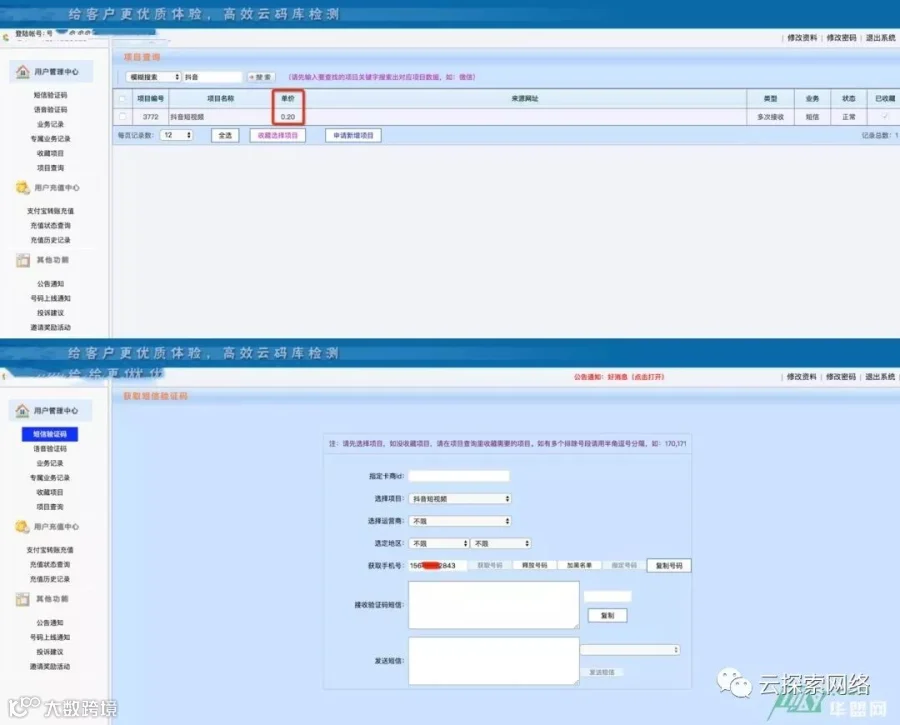
Task: Open the dropdown beside the 发送短信 textarea
Action: (x=630, y=650)
